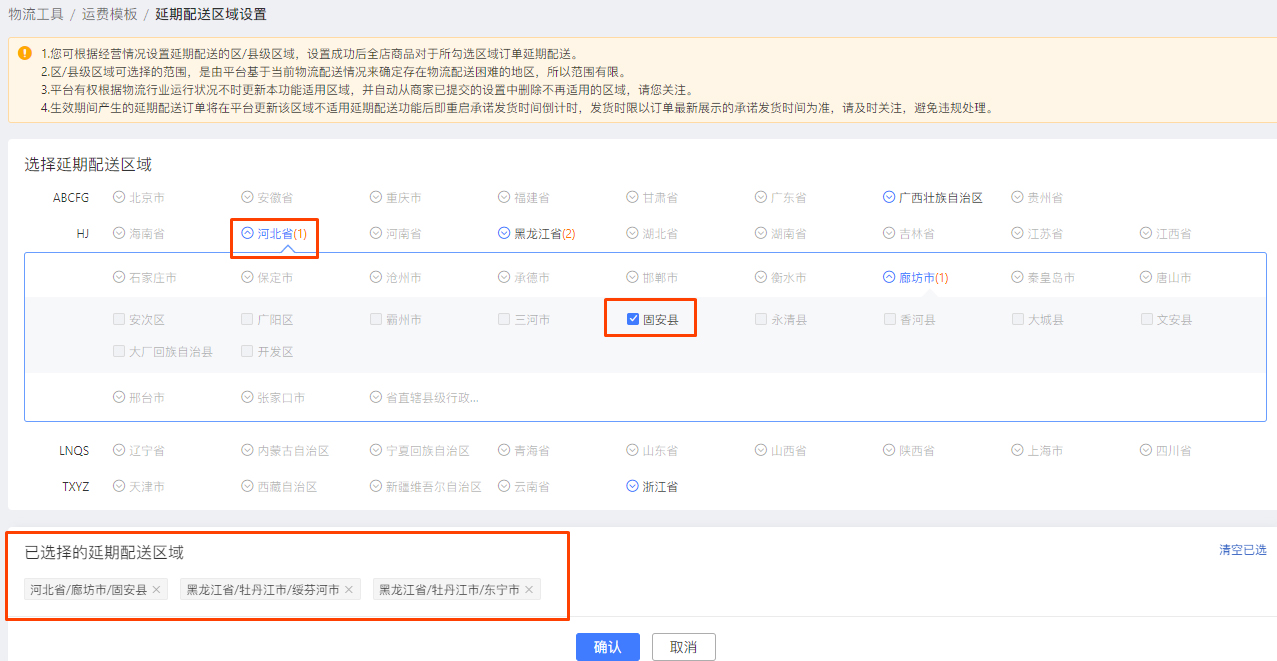Open 物流工具 from the breadcrumb
1277x661 pixels.
point(34,14)
